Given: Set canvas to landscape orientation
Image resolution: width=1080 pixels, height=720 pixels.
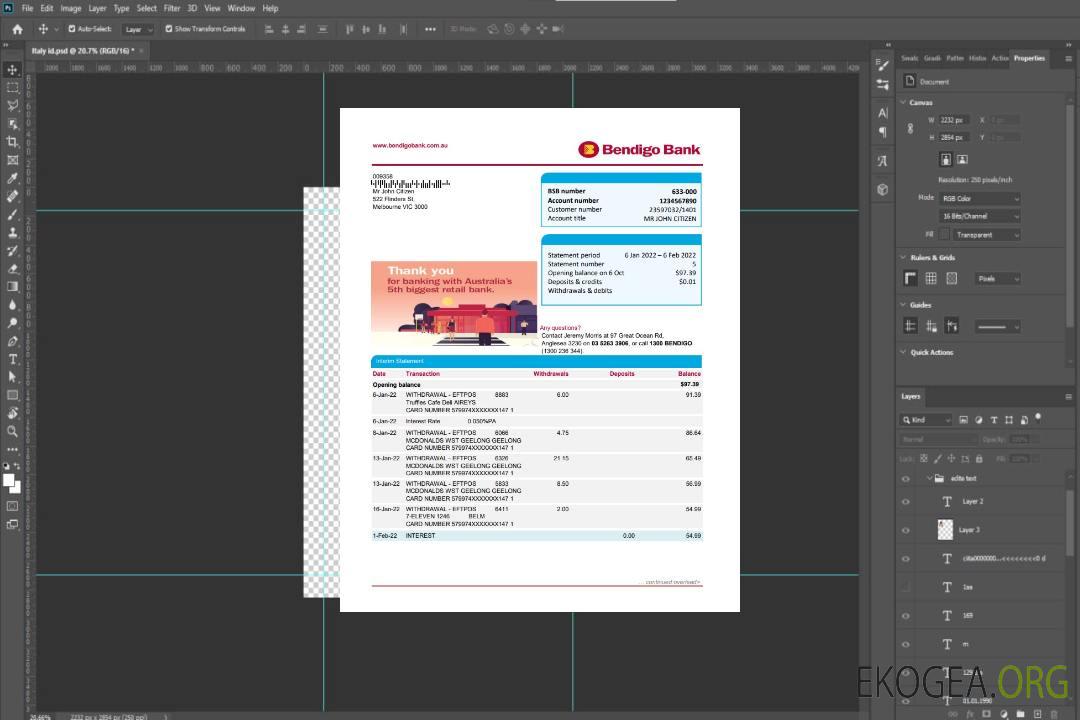Looking at the screenshot, I should point(962,159).
